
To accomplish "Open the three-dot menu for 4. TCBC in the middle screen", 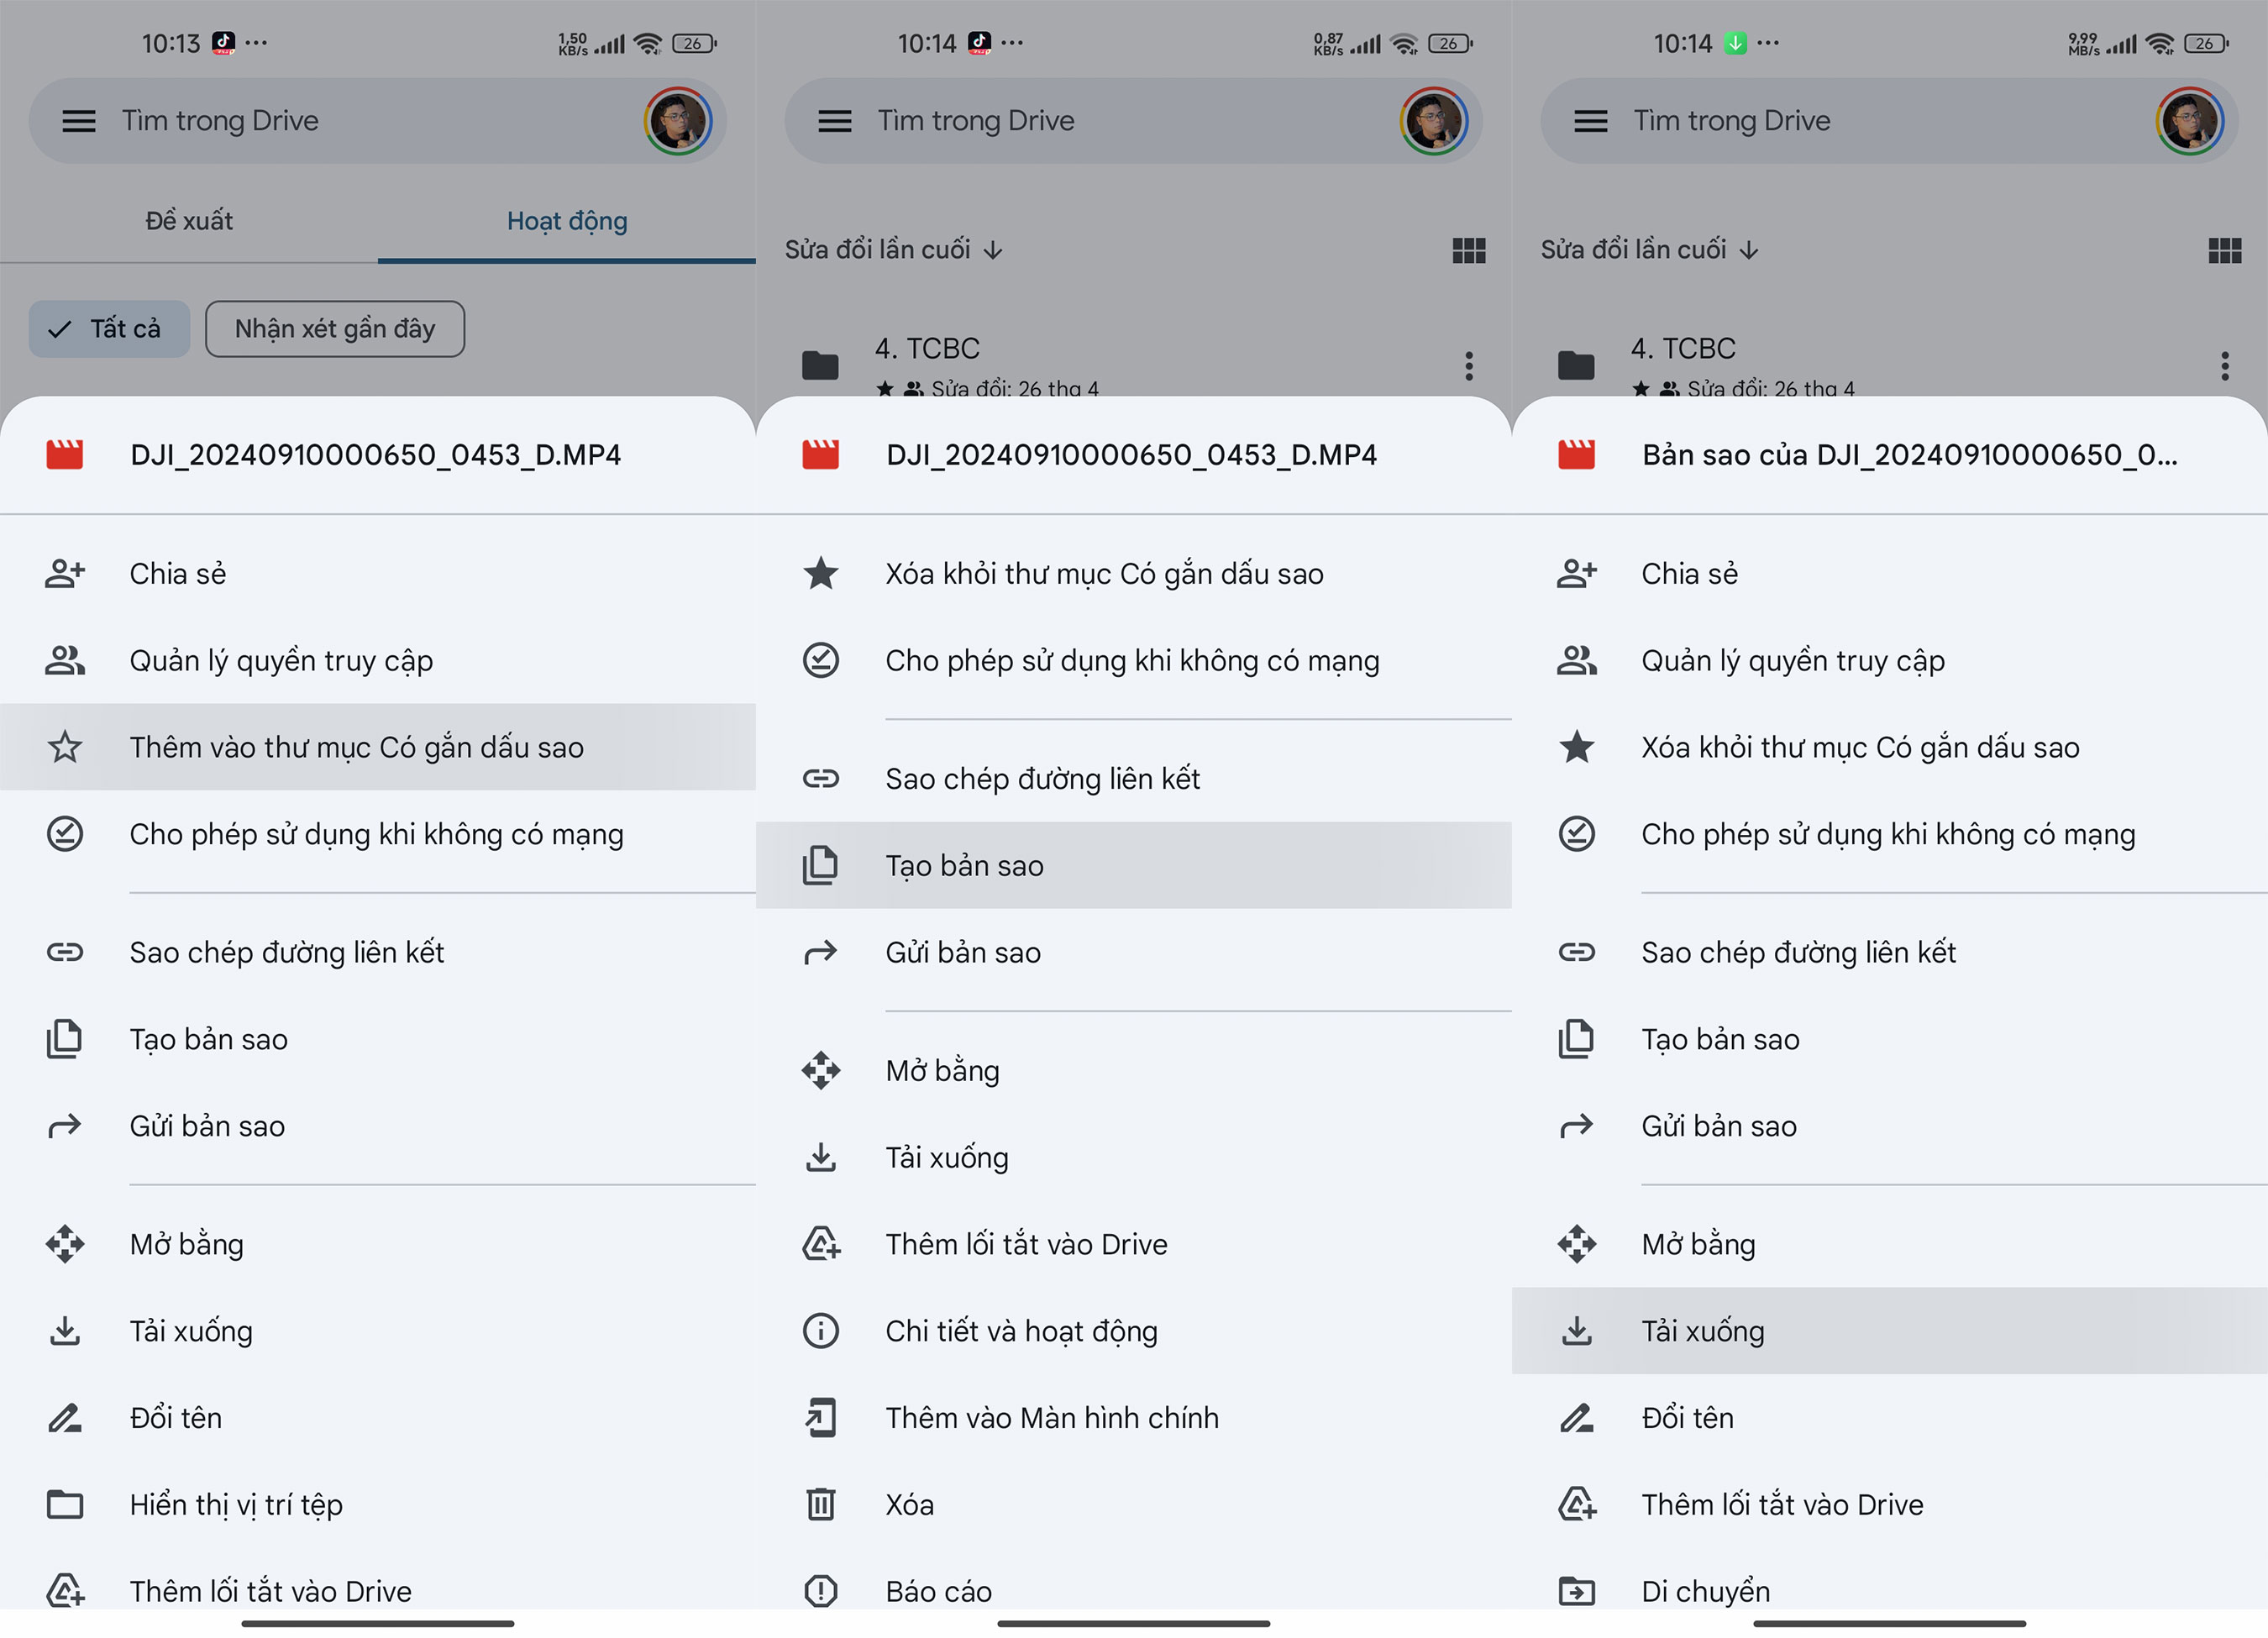I will click(x=1468, y=366).
